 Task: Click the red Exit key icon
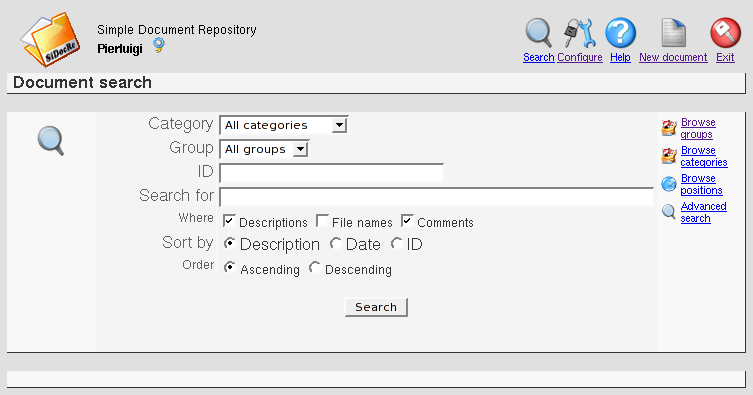pos(725,33)
